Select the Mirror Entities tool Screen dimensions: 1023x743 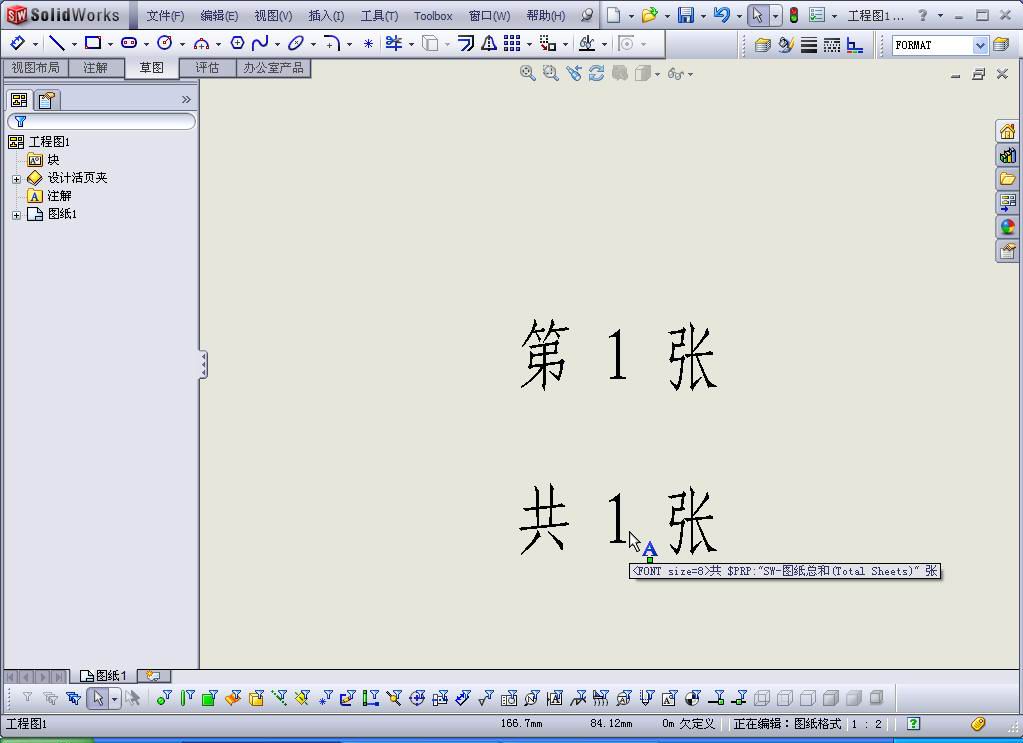pos(489,43)
